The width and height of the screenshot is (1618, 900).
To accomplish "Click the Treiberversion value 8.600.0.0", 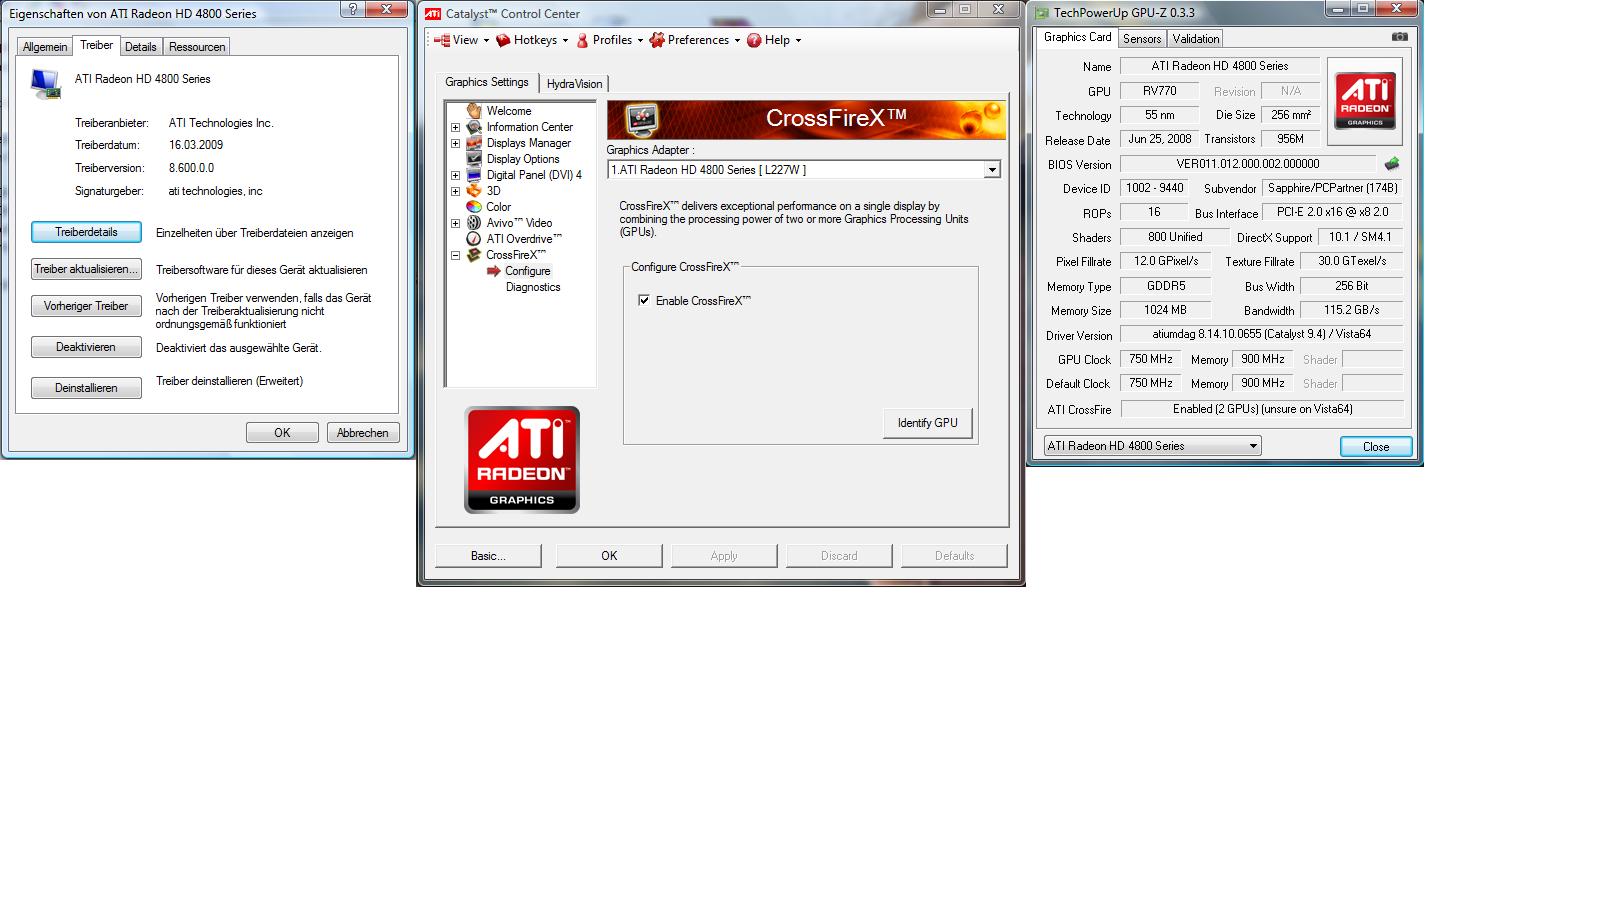I will pos(191,168).
